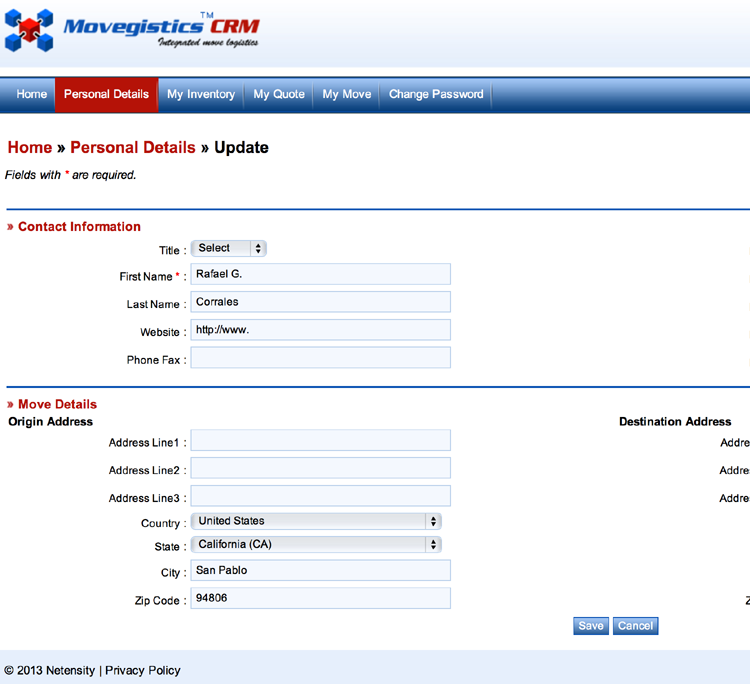Screen dimensions: 750x684
Task: Click the 'Fields with * are required' note
Action: coord(70,175)
